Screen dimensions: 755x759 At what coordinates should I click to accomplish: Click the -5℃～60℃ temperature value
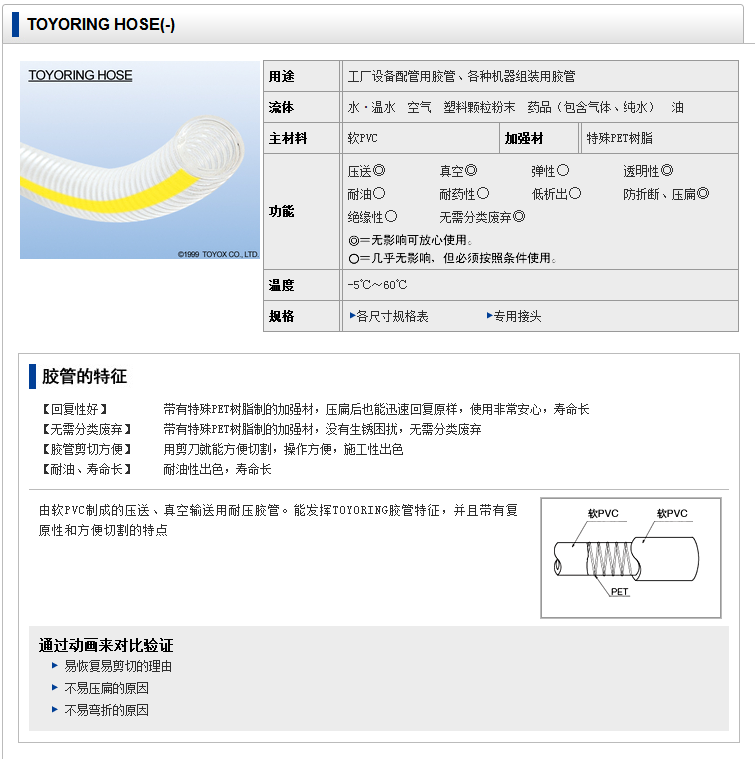point(378,285)
